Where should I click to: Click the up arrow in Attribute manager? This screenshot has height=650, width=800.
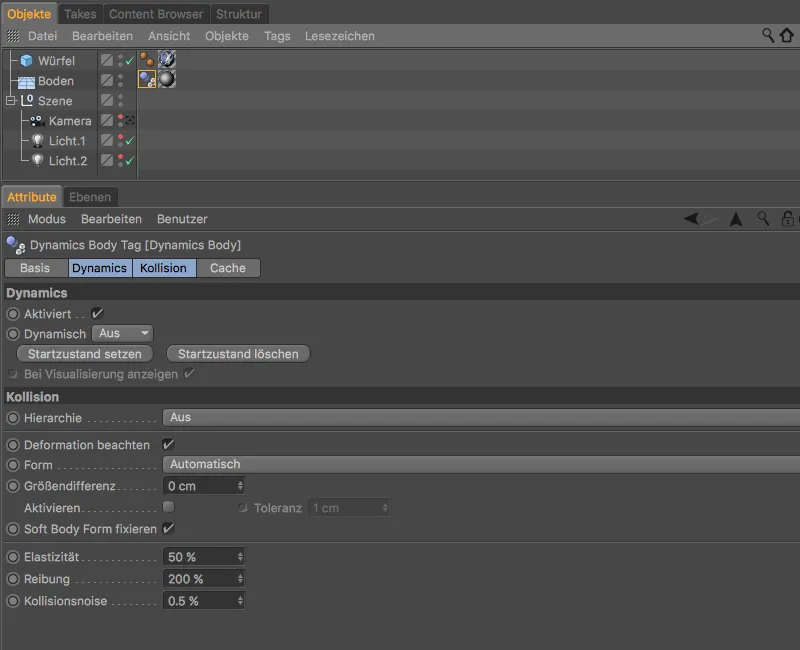click(x=736, y=219)
